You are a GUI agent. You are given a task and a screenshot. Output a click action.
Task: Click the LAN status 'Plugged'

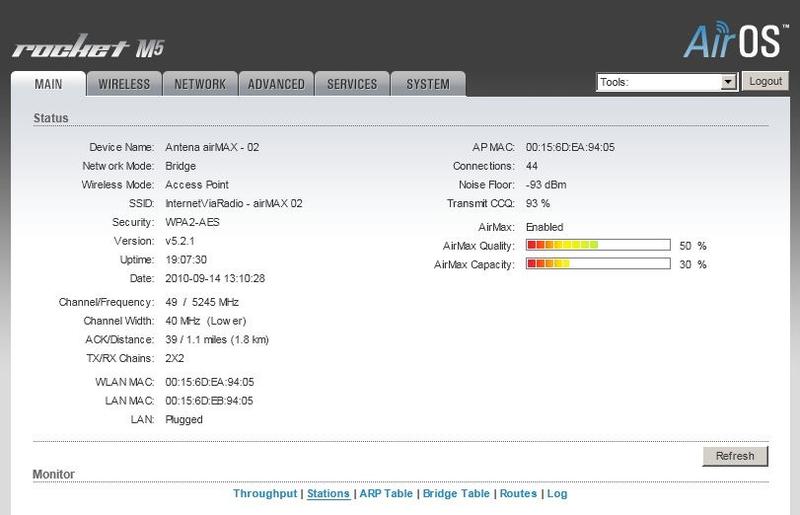point(184,420)
